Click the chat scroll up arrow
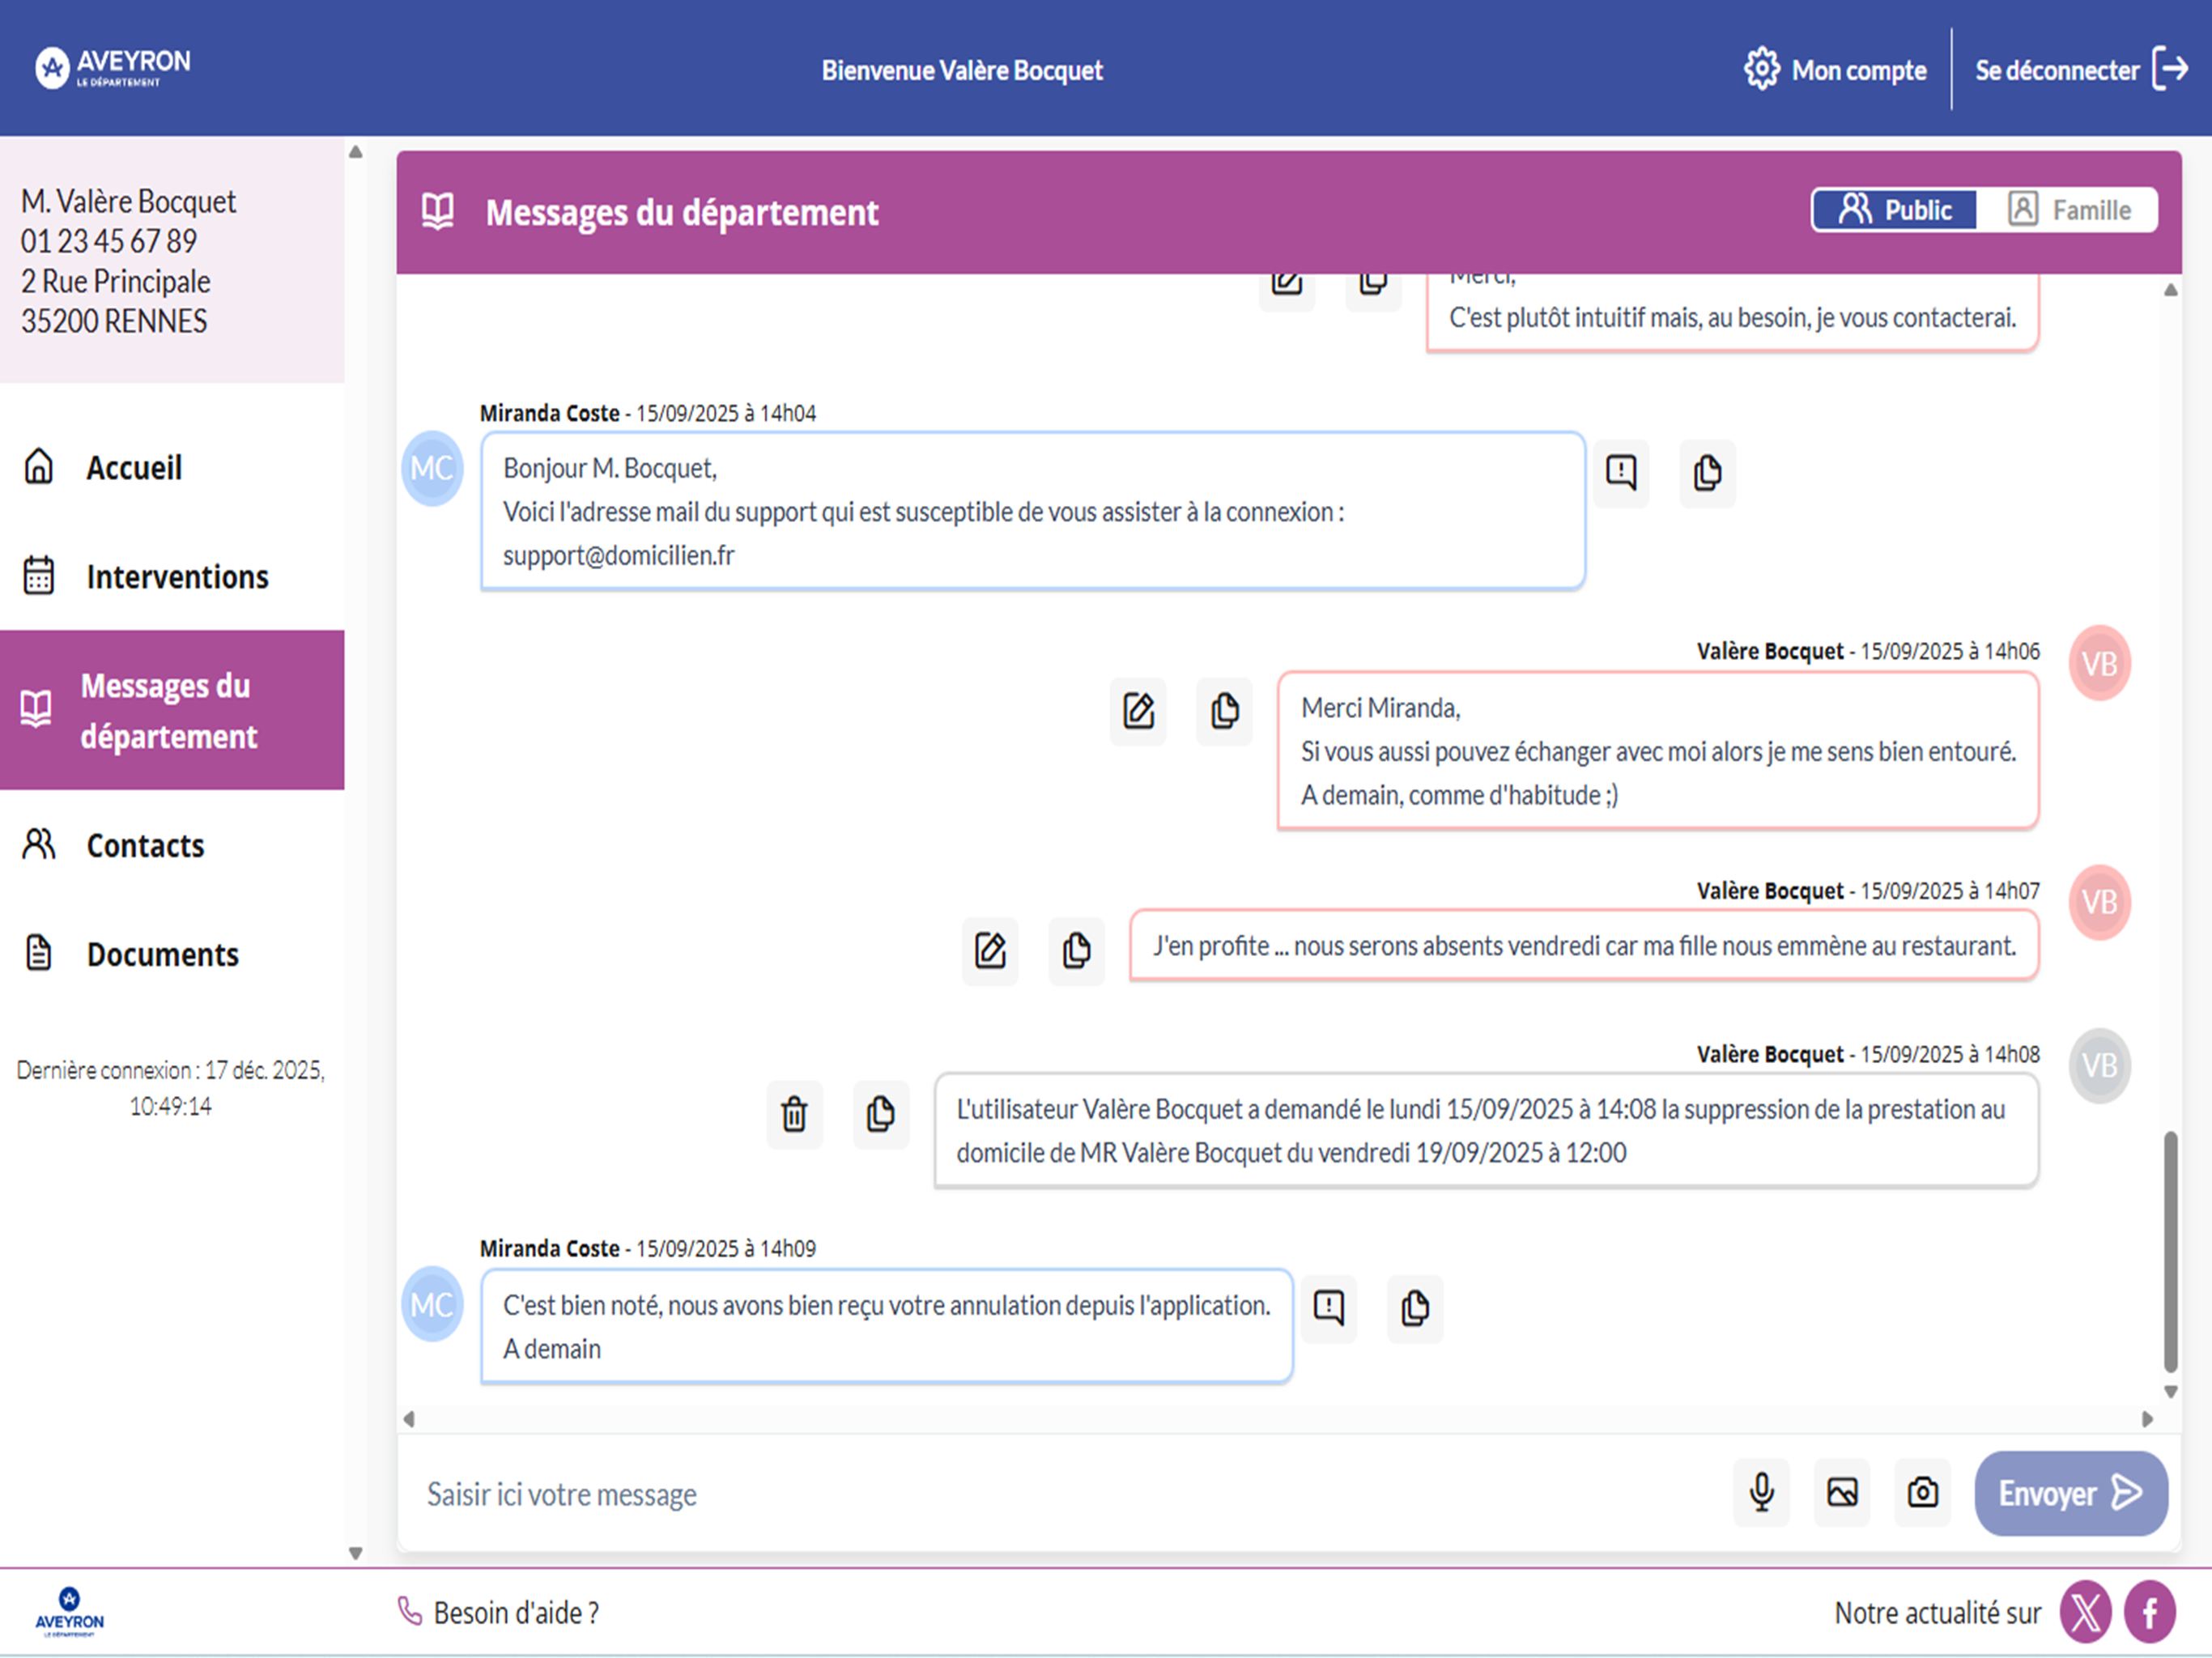Screen dimensions: 2212x1658 (2170, 290)
